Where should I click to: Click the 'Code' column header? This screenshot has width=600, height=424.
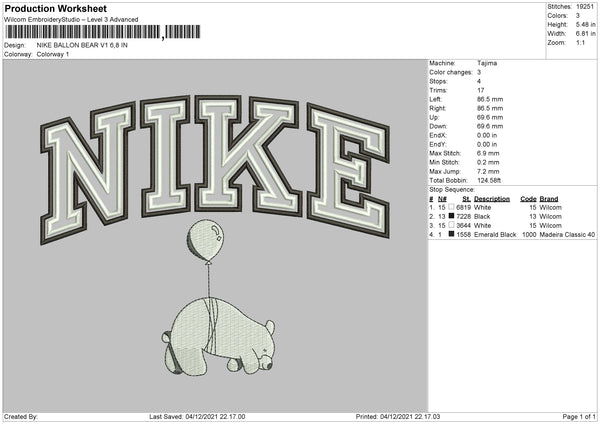pyautogui.click(x=528, y=199)
